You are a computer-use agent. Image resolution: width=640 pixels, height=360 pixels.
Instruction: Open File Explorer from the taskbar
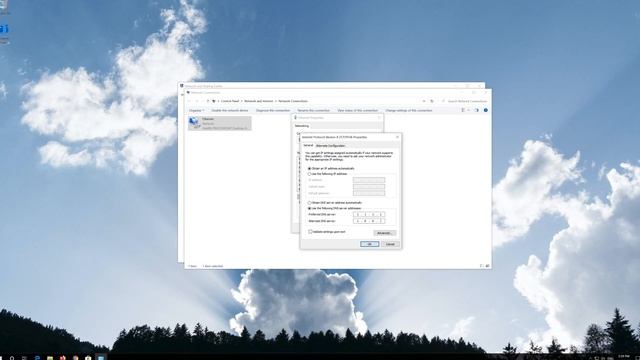click(x=50, y=358)
